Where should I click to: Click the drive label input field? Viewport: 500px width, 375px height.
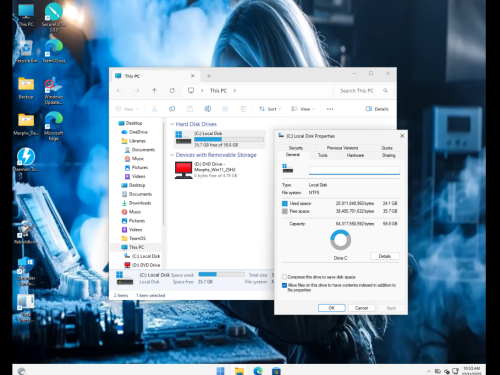tap(354, 170)
